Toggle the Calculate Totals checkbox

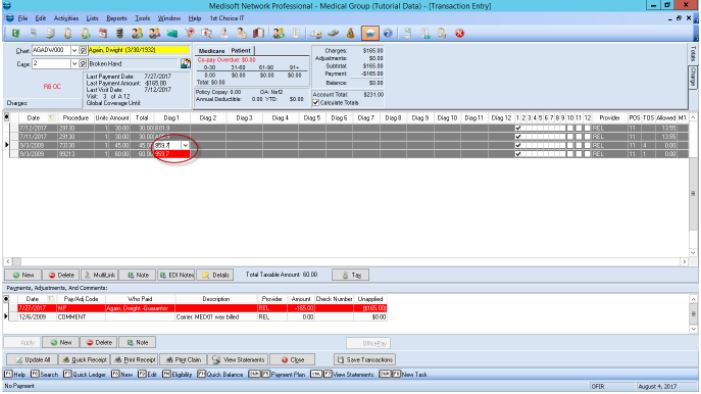[316, 102]
